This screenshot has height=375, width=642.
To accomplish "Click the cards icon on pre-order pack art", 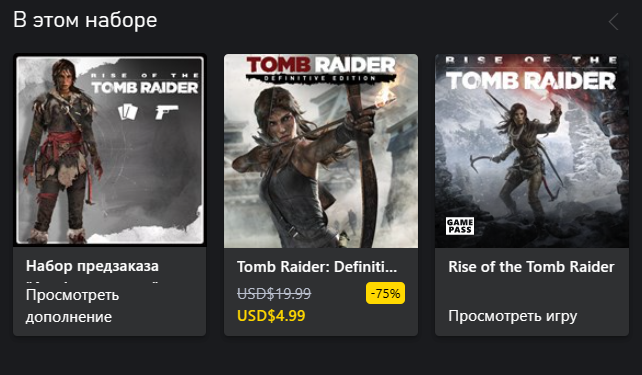I will tap(127, 112).
